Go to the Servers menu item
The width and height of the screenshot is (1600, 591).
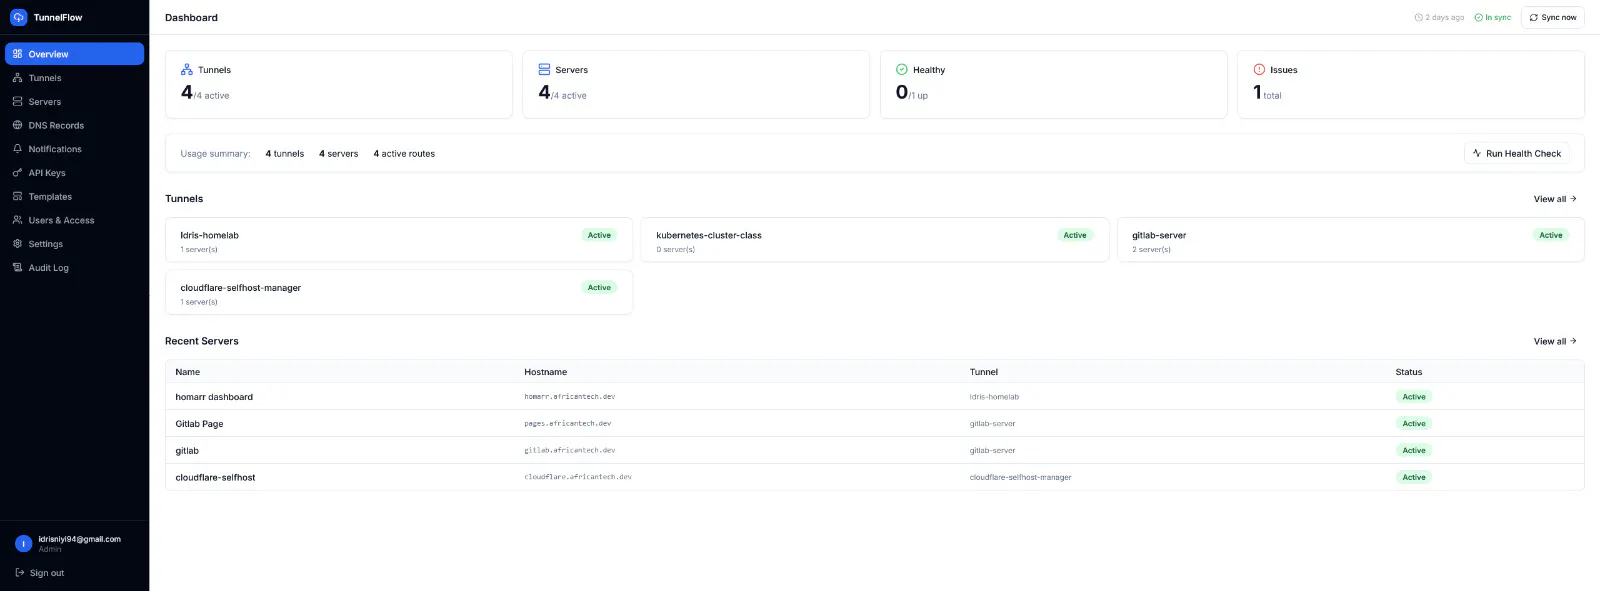pyautogui.click(x=74, y=102)
